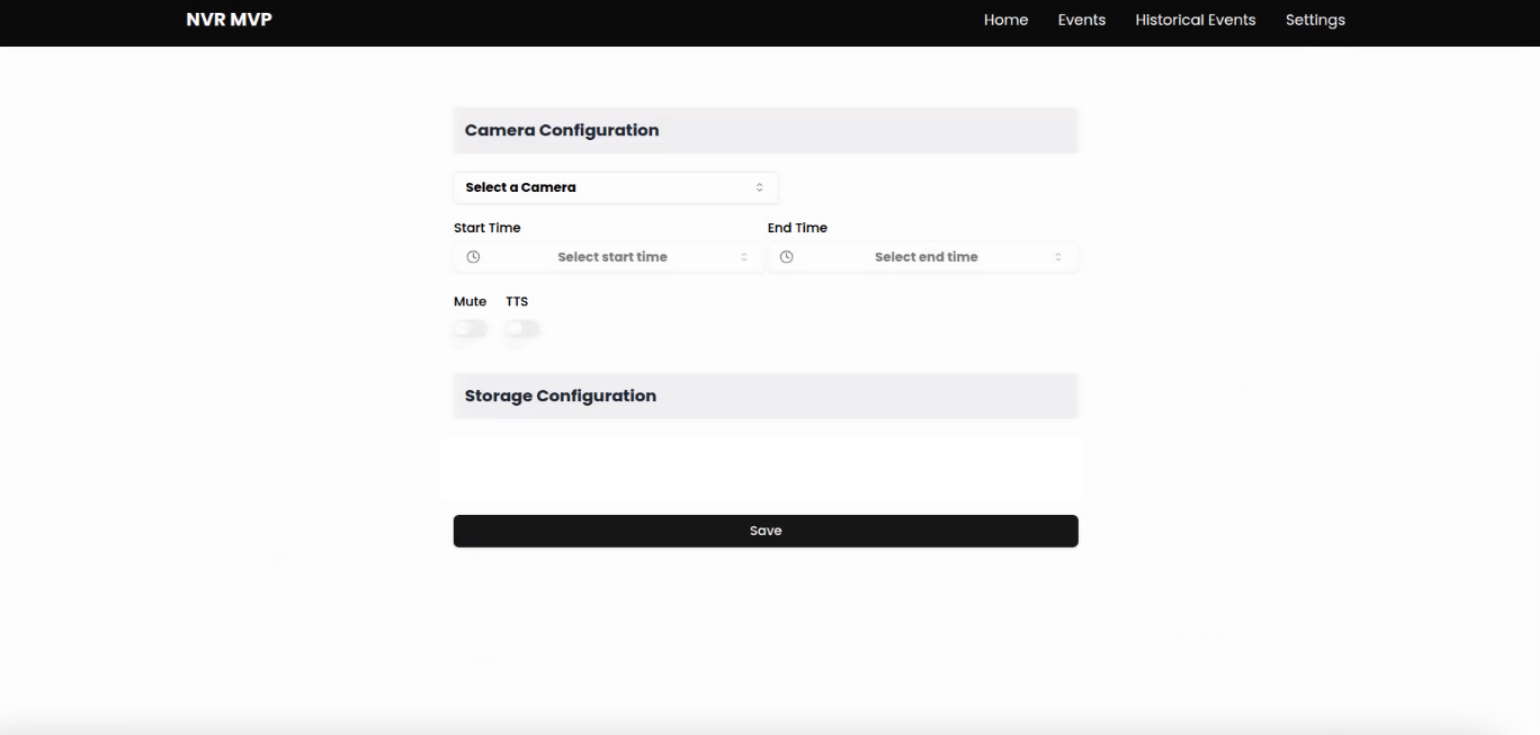Screen dimensions: 1540x735
Task: Click the Camera Configuration section header
Action: (562, 130)
